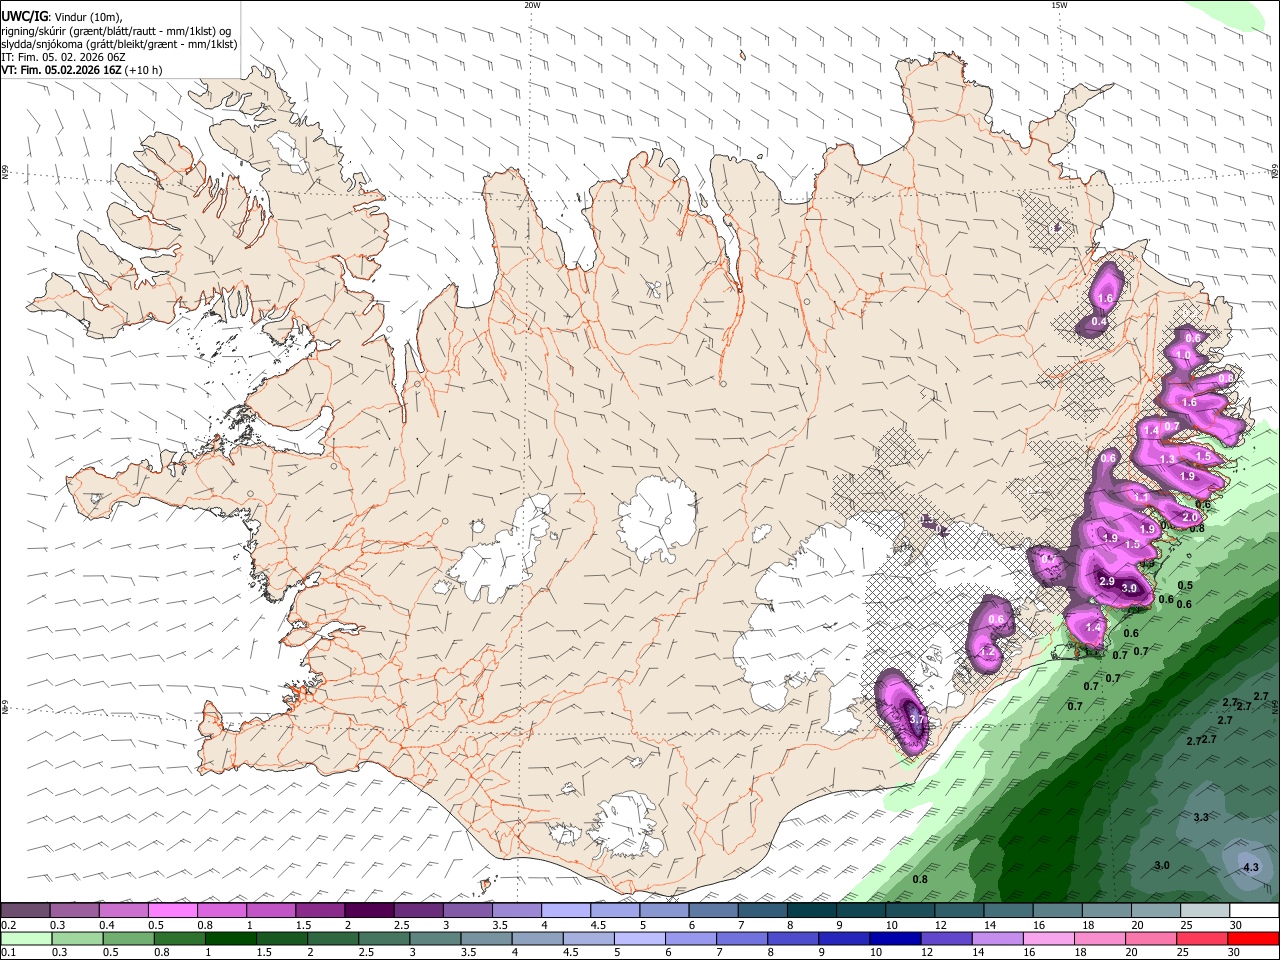This screenshot has width=1280, height=960.
Task: Click the '15W' longitude label
Action: pos(1059,5)
